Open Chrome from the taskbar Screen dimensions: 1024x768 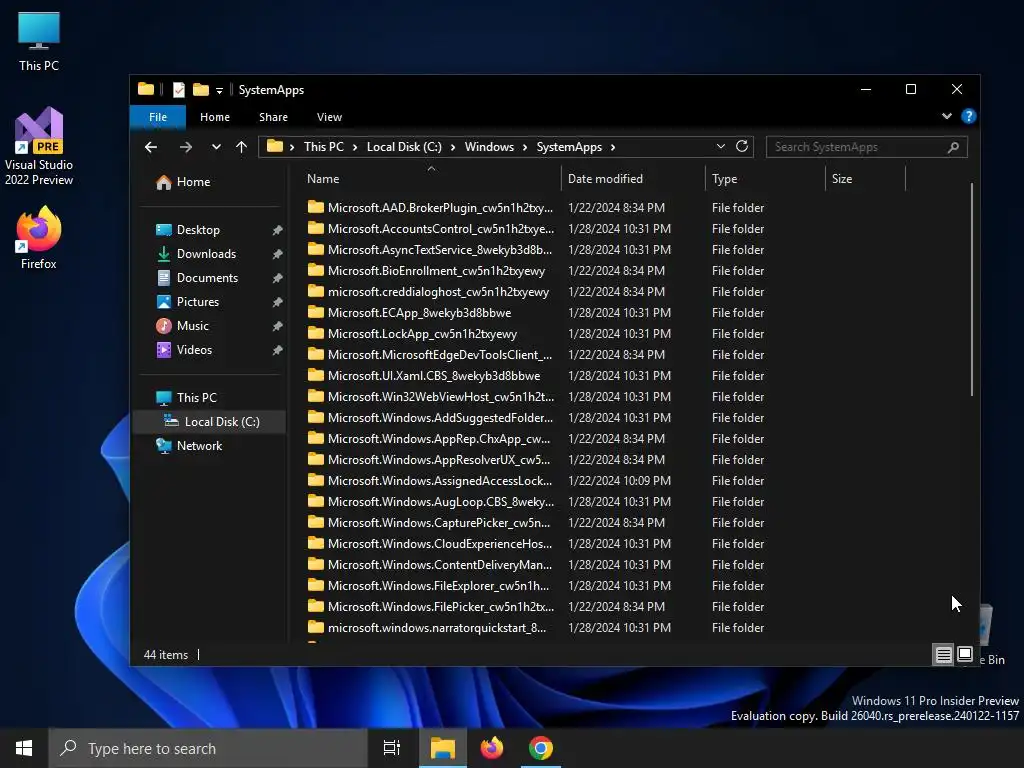click(x=541, y=748)
